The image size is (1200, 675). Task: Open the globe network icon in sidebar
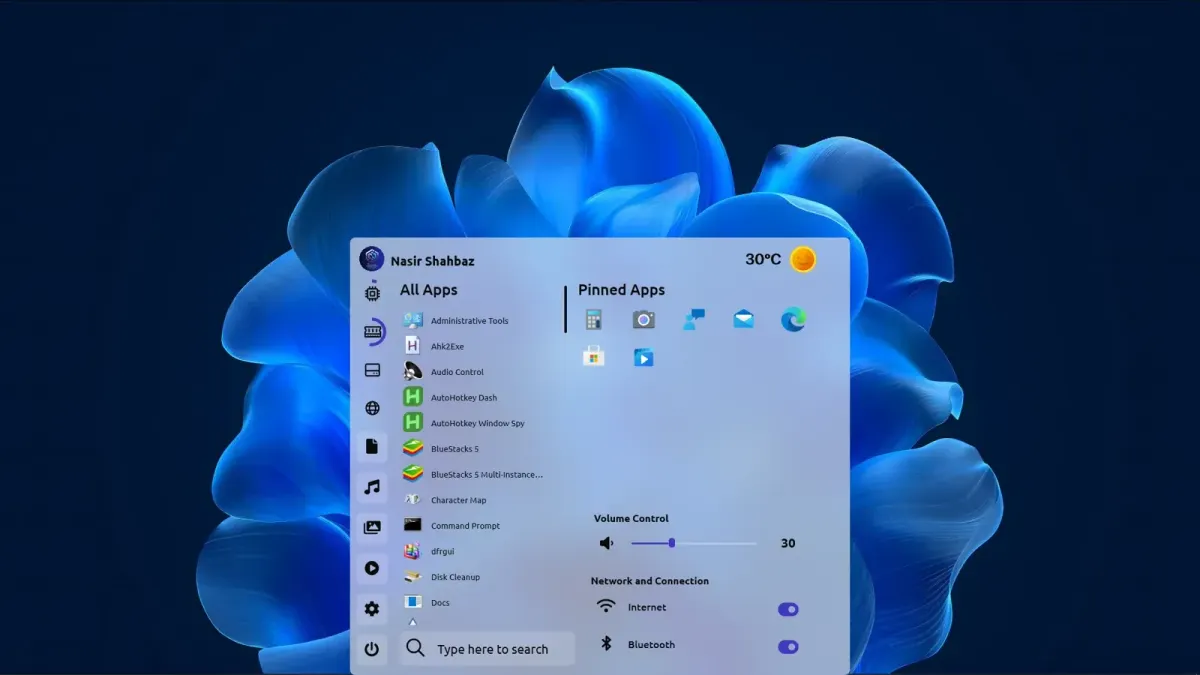pyautogui.click(x=372, y=408)
